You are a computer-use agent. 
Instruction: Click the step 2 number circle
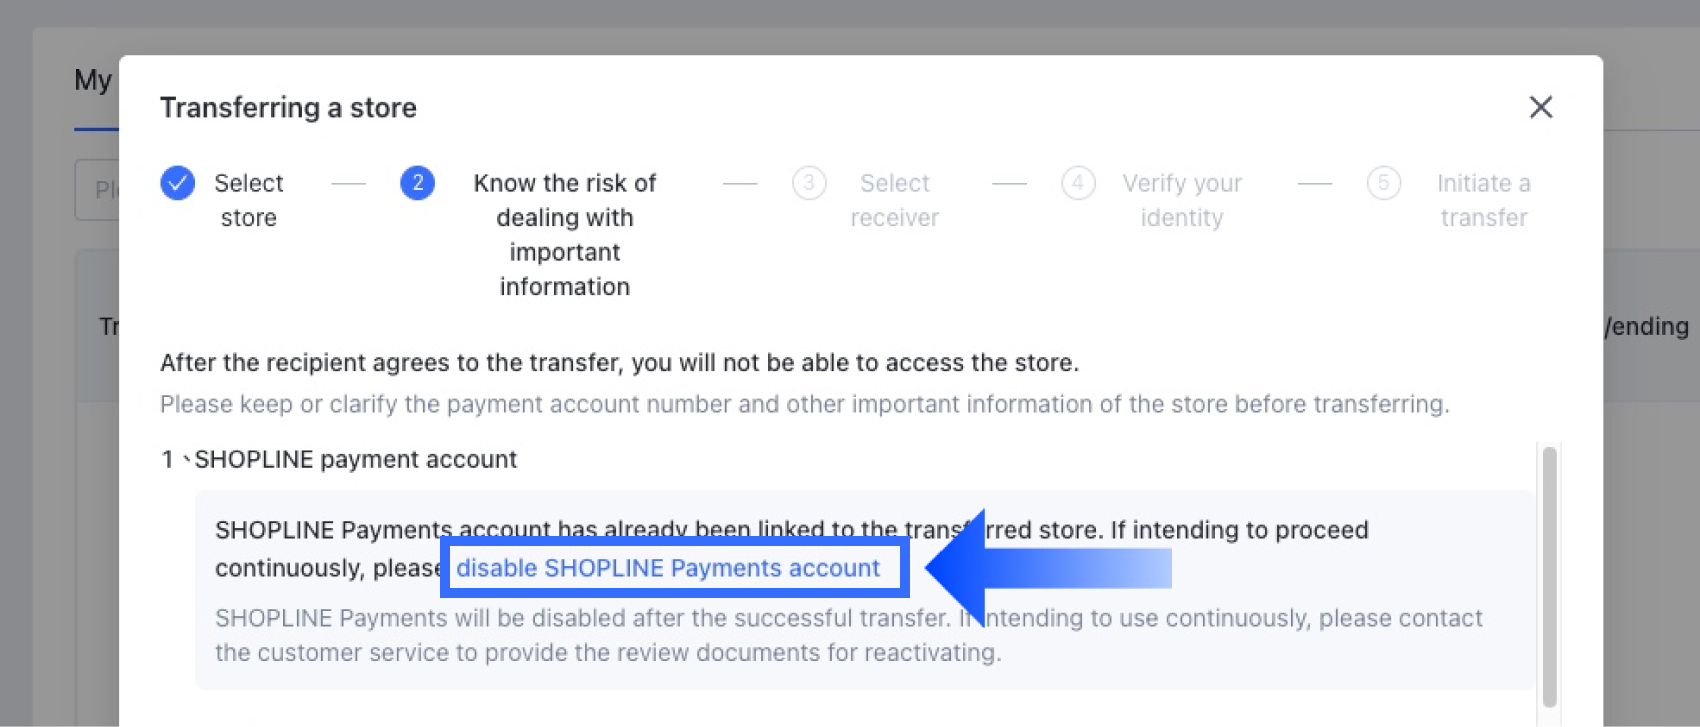pyautogui.click(x=417, y=183)
